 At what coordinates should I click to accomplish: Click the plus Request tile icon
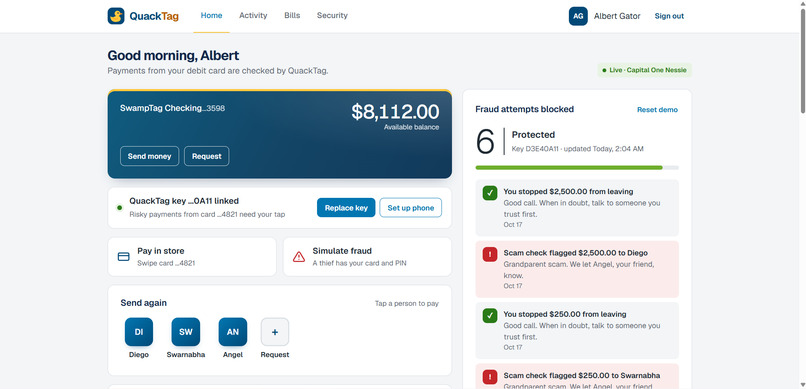pyautogui.click(x=275, y=332)
